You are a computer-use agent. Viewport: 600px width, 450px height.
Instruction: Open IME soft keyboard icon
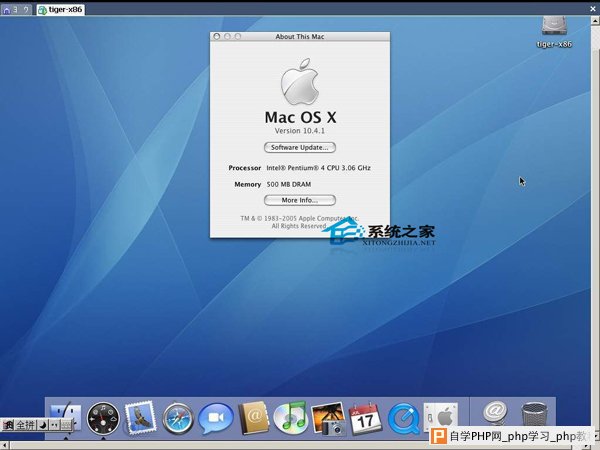(x=66, y=425)
